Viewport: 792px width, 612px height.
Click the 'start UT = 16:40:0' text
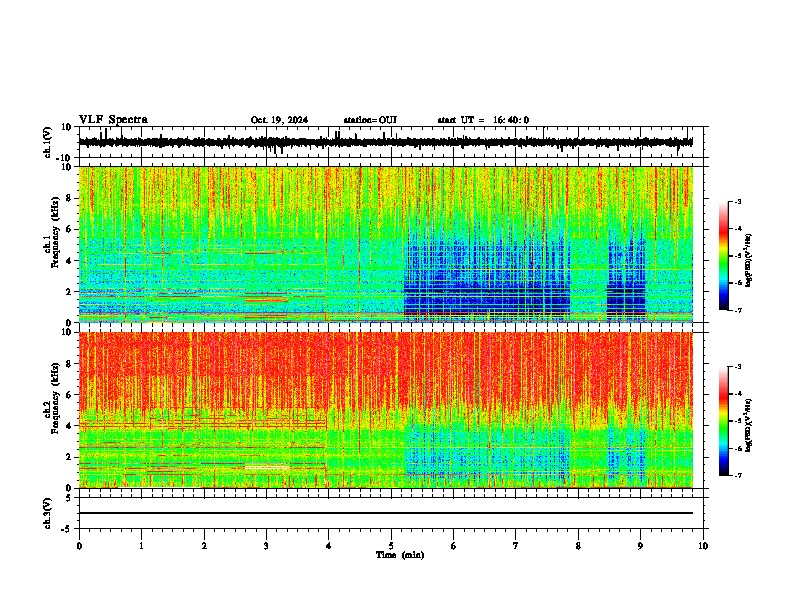[483, 120]
